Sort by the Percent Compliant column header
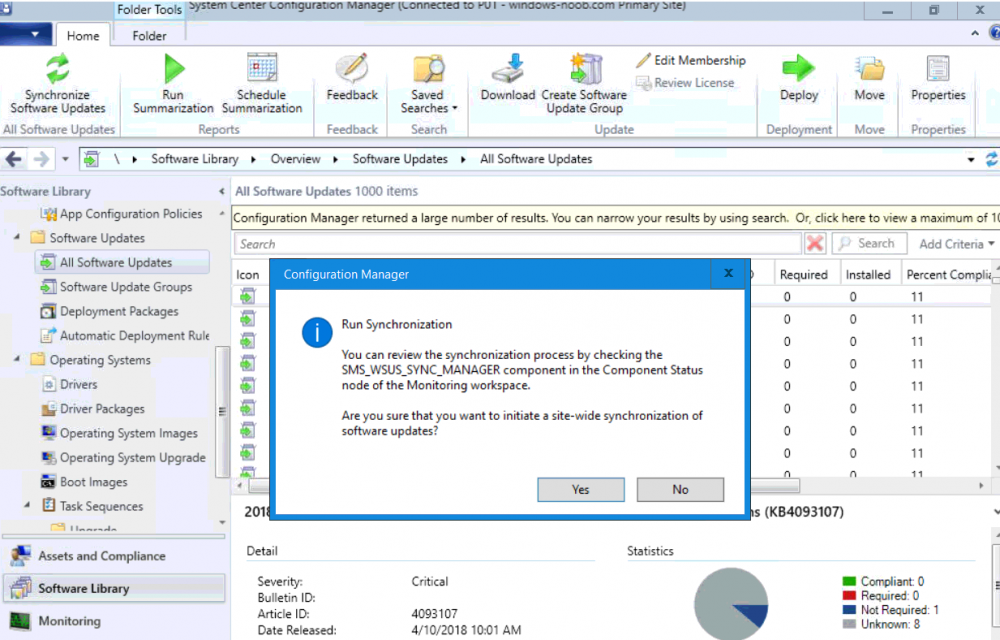Viewport: 1000px width, 640px height. (x=949, y=275)
